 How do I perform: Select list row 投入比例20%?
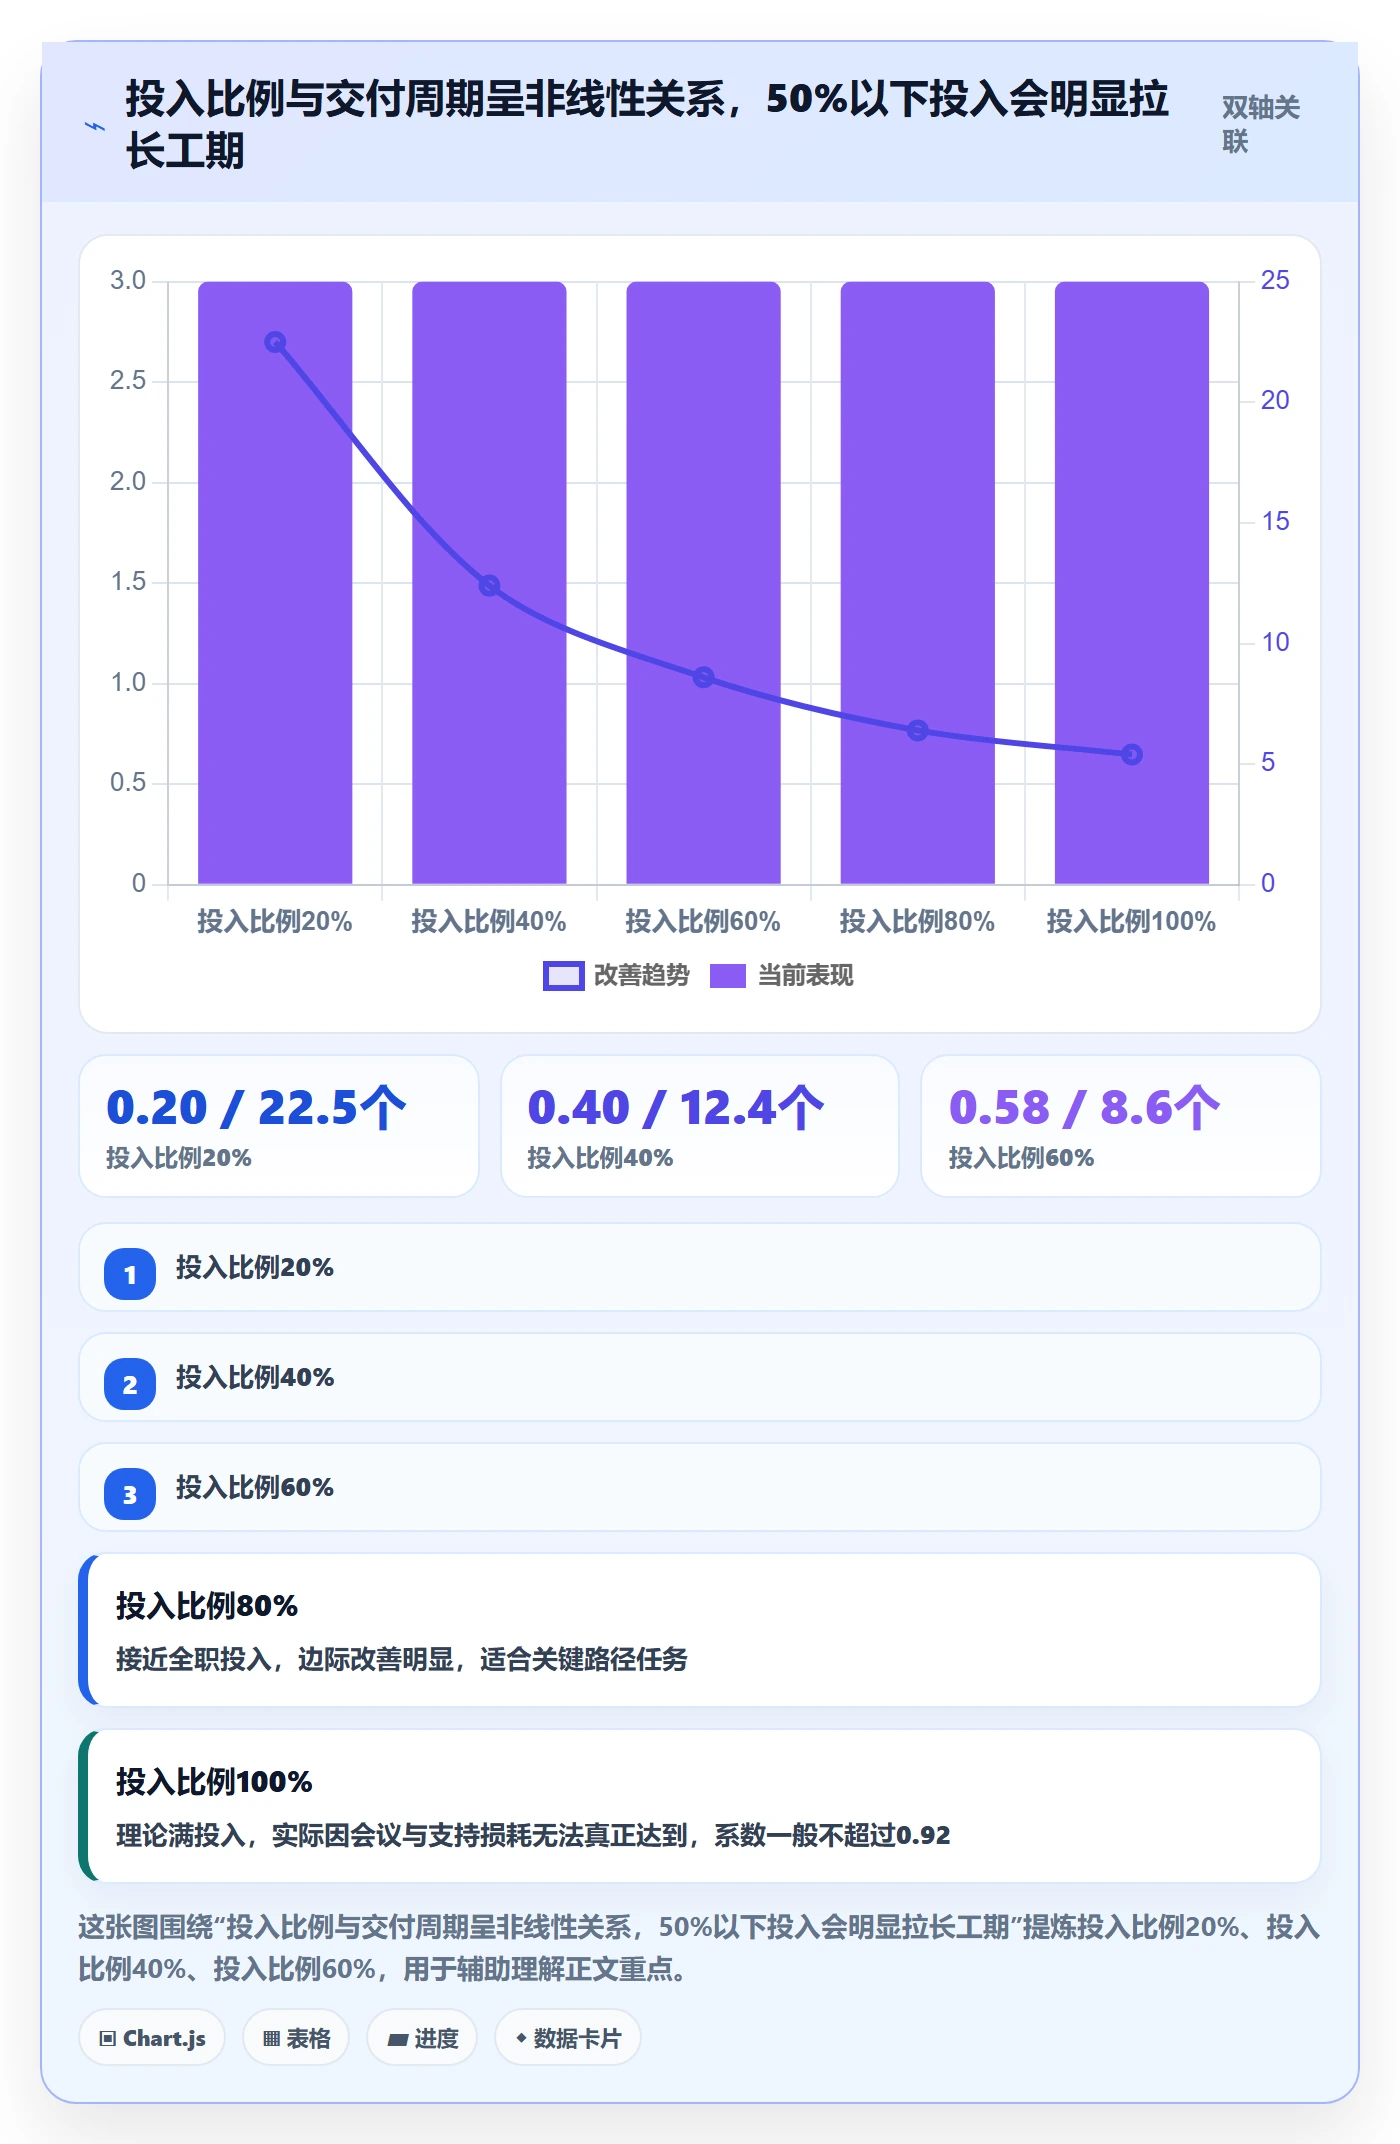700,1267
